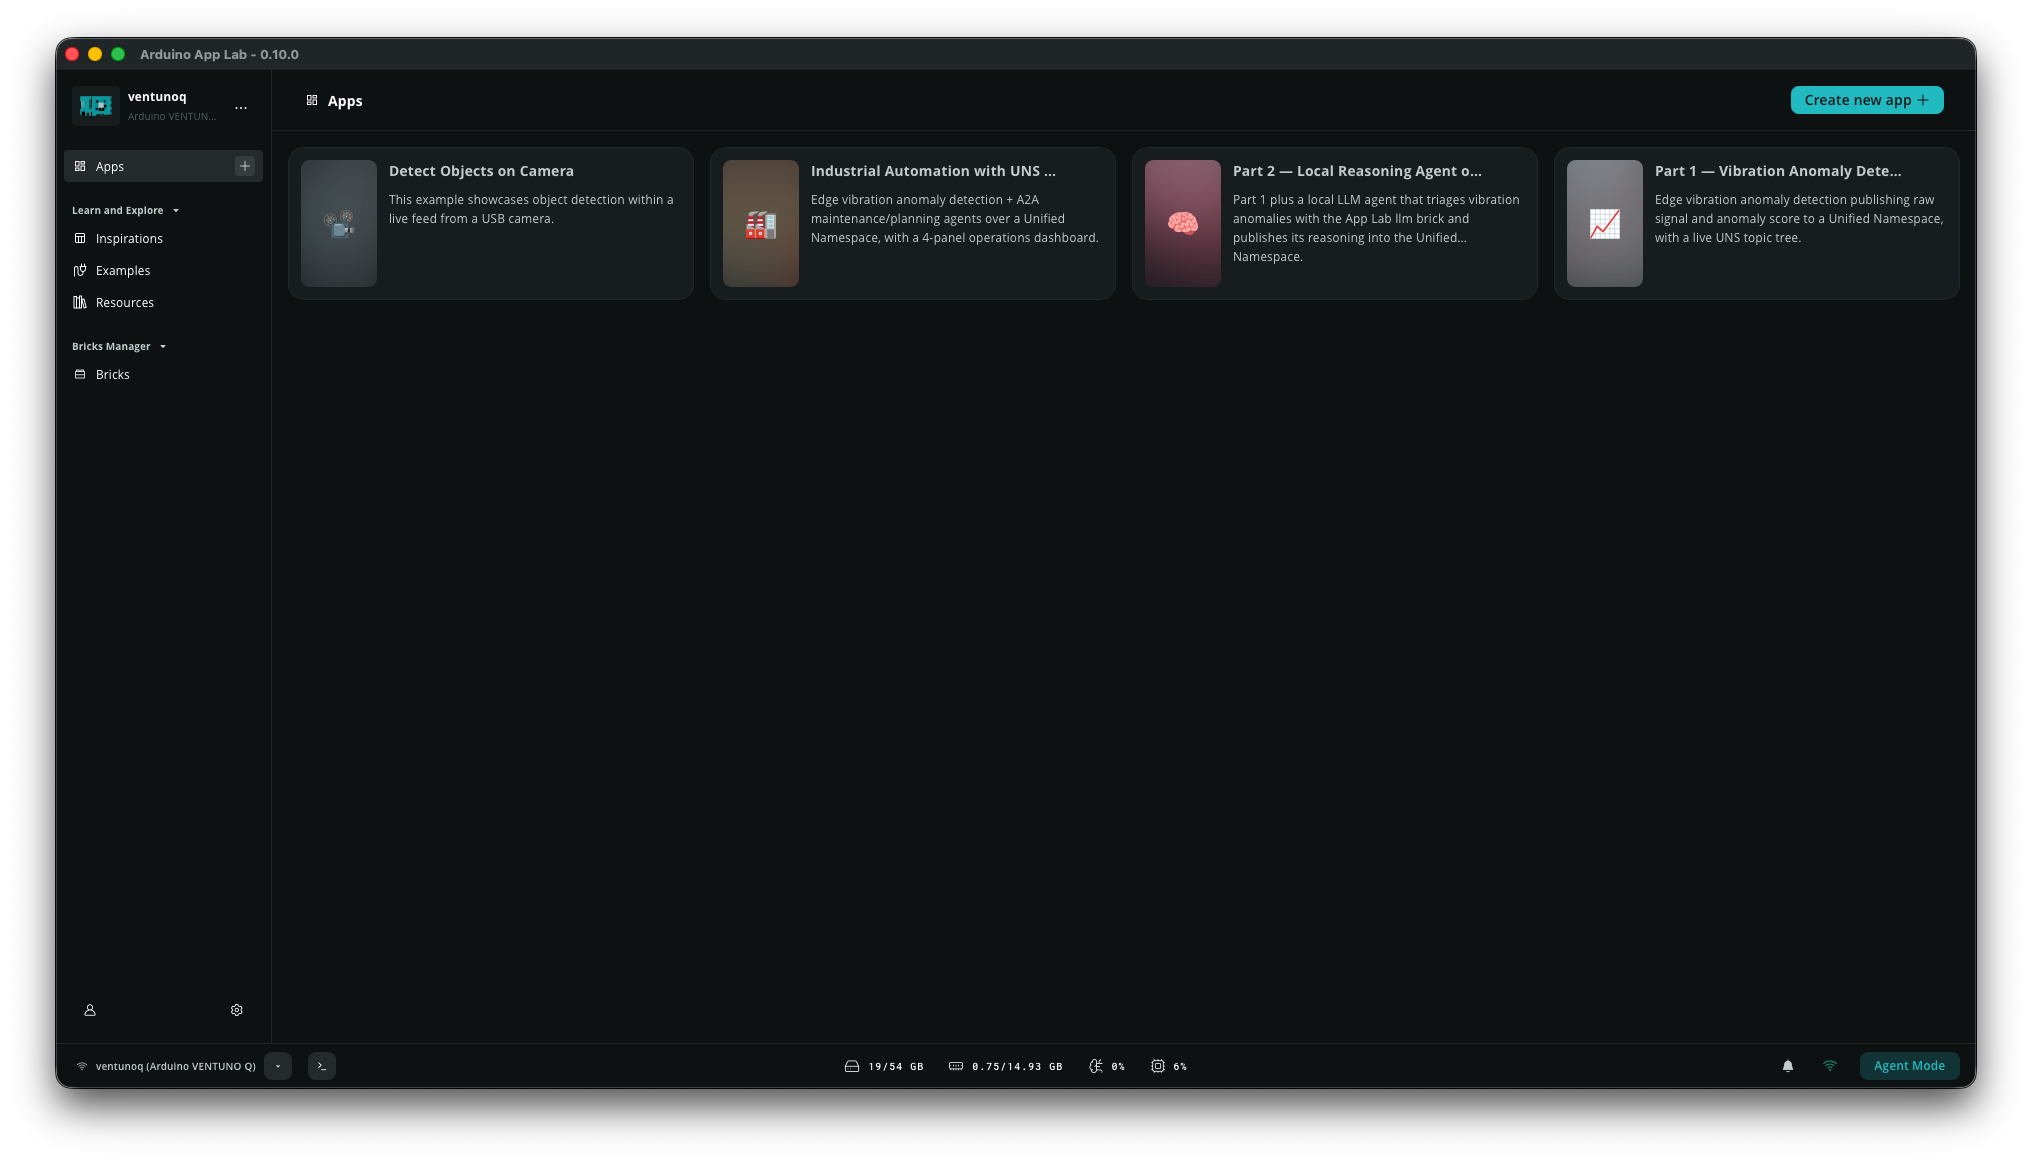Open settings via the gear icon

237,1010
